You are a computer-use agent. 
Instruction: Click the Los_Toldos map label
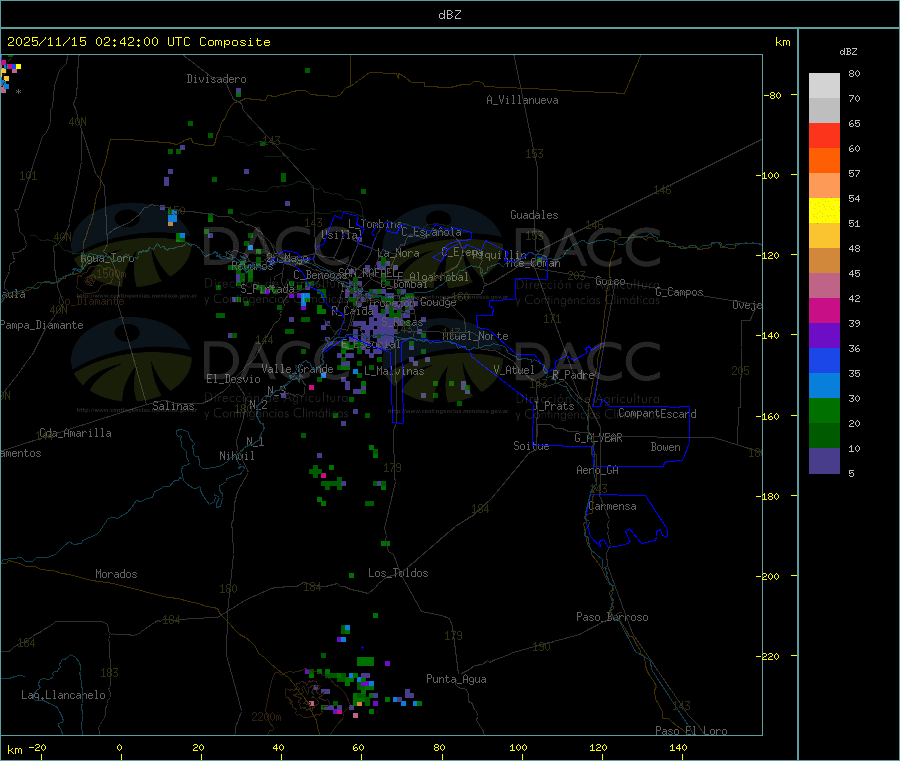[398, 573]
